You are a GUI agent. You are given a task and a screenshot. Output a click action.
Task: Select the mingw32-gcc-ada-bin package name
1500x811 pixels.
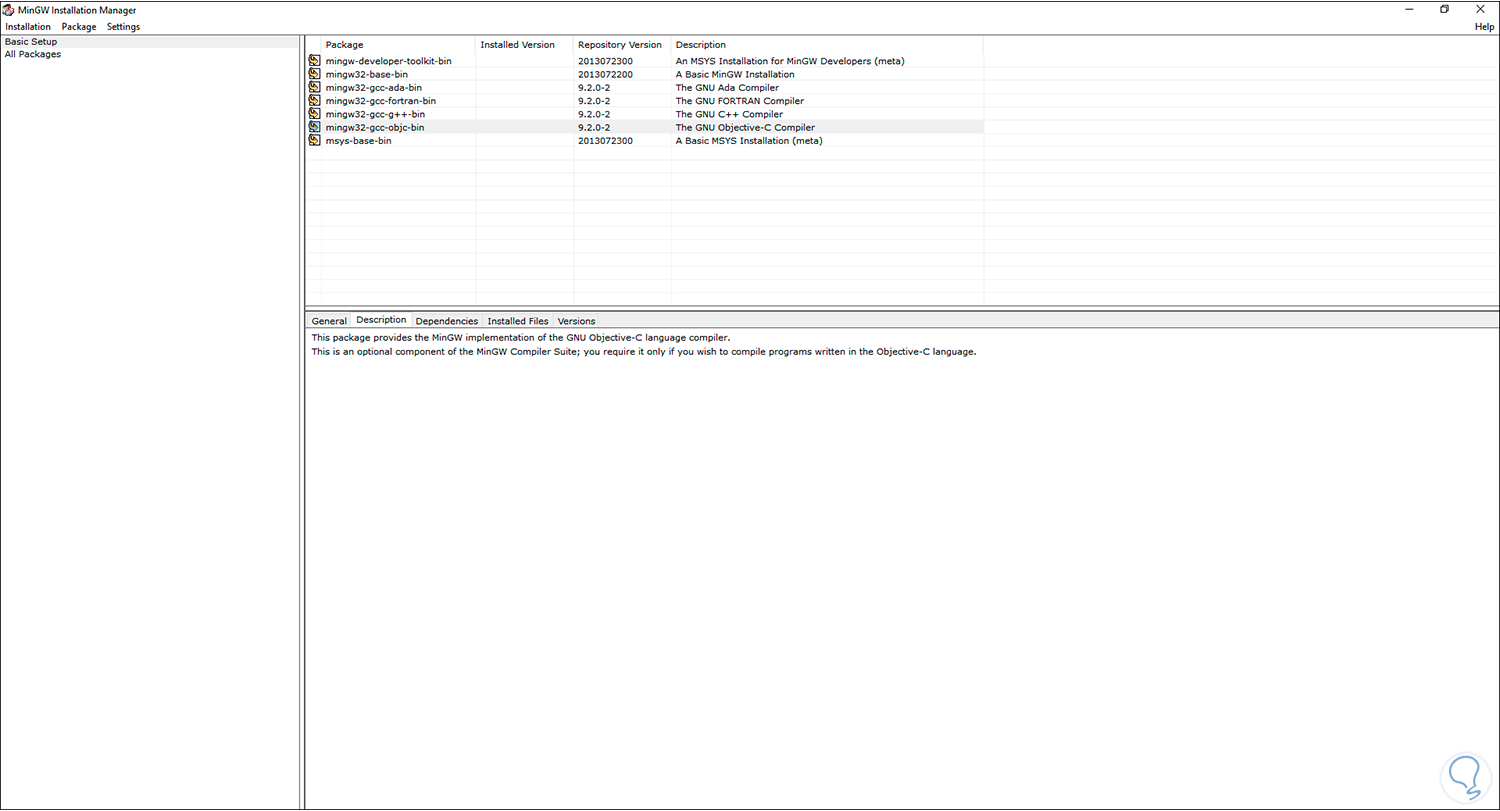tap(373, 87)
